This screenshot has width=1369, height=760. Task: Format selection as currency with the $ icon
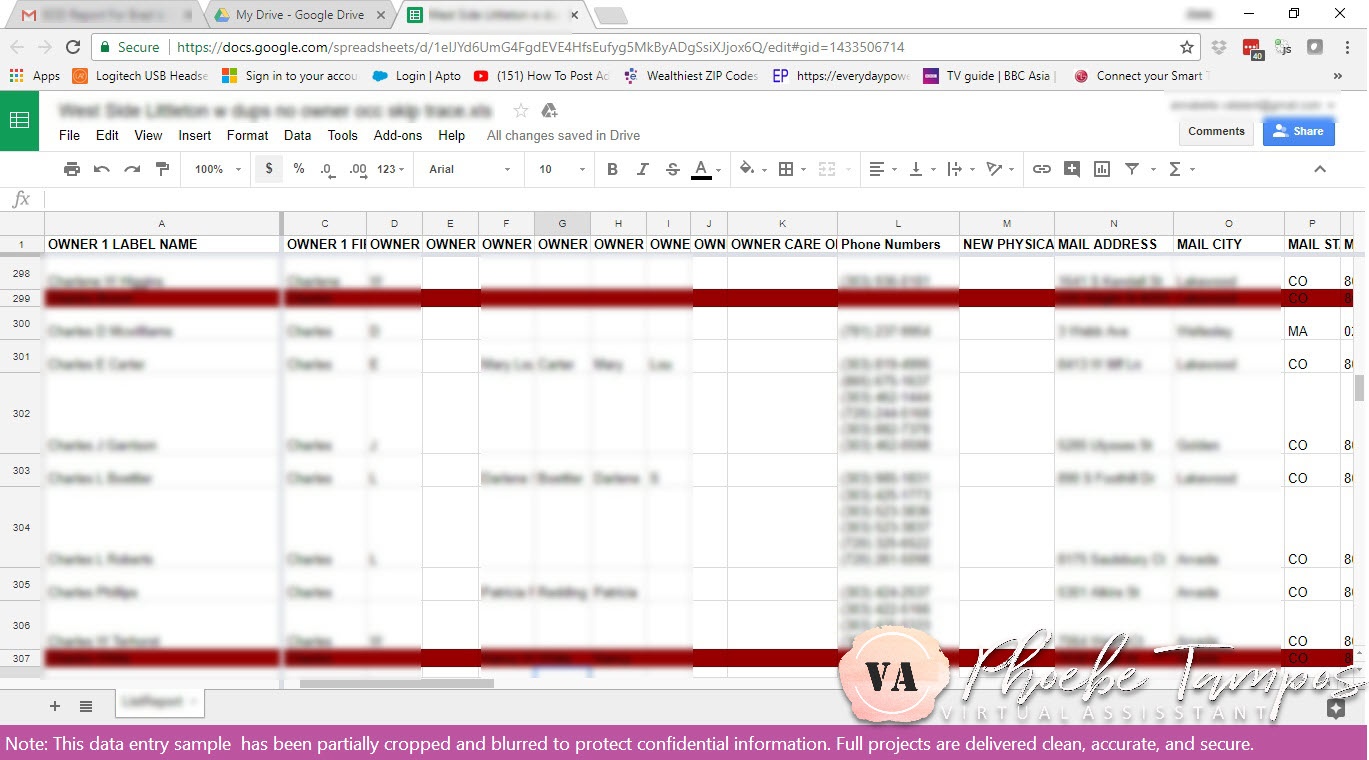[x=268, y=169]
